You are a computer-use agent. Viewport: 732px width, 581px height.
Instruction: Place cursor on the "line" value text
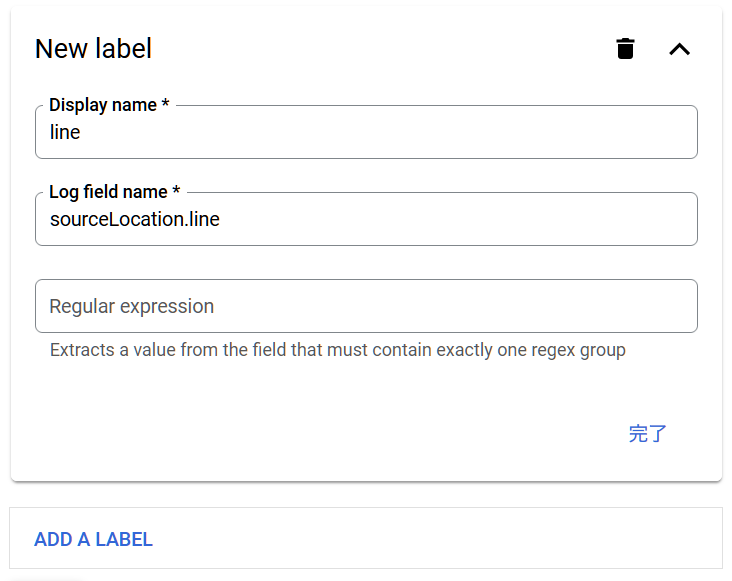(x=65, y=132)
